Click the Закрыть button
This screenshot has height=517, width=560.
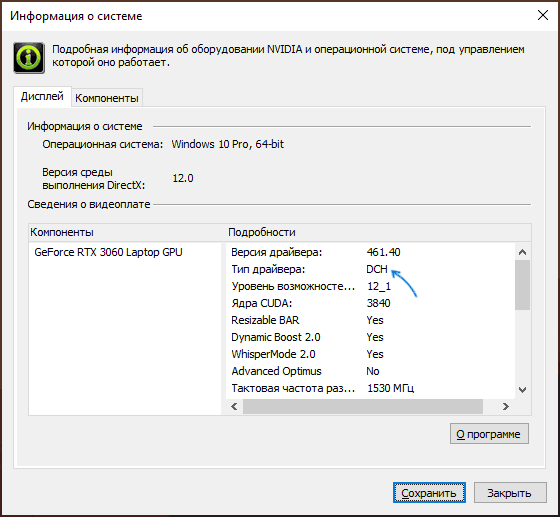[x=510, y=493]
